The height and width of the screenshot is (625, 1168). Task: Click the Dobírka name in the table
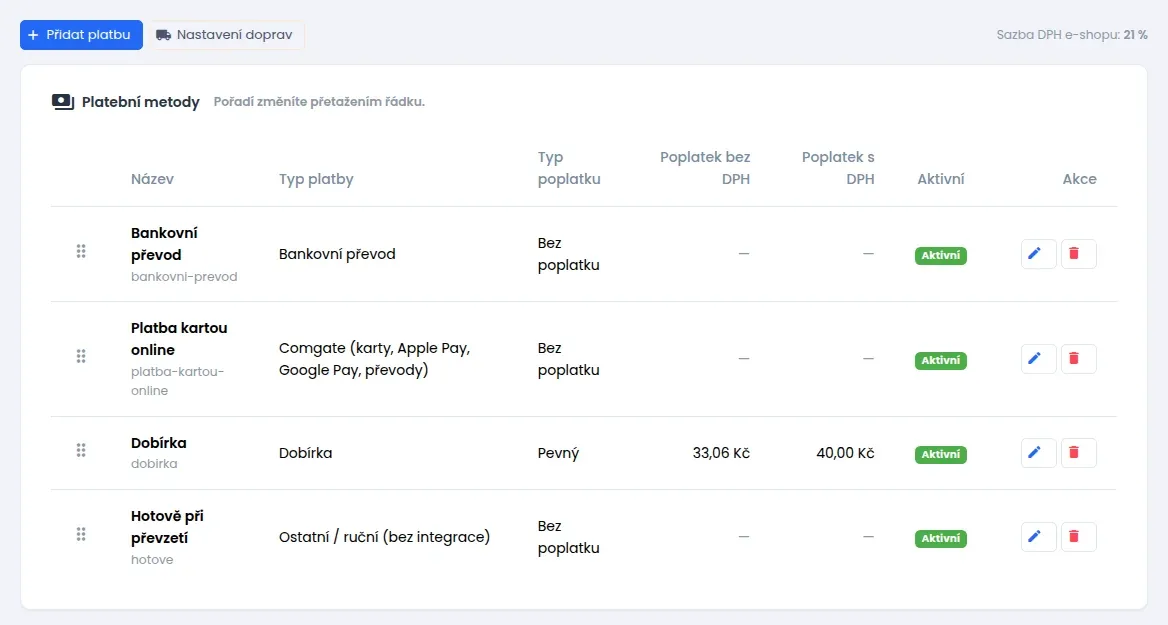[x=159, y=443]
